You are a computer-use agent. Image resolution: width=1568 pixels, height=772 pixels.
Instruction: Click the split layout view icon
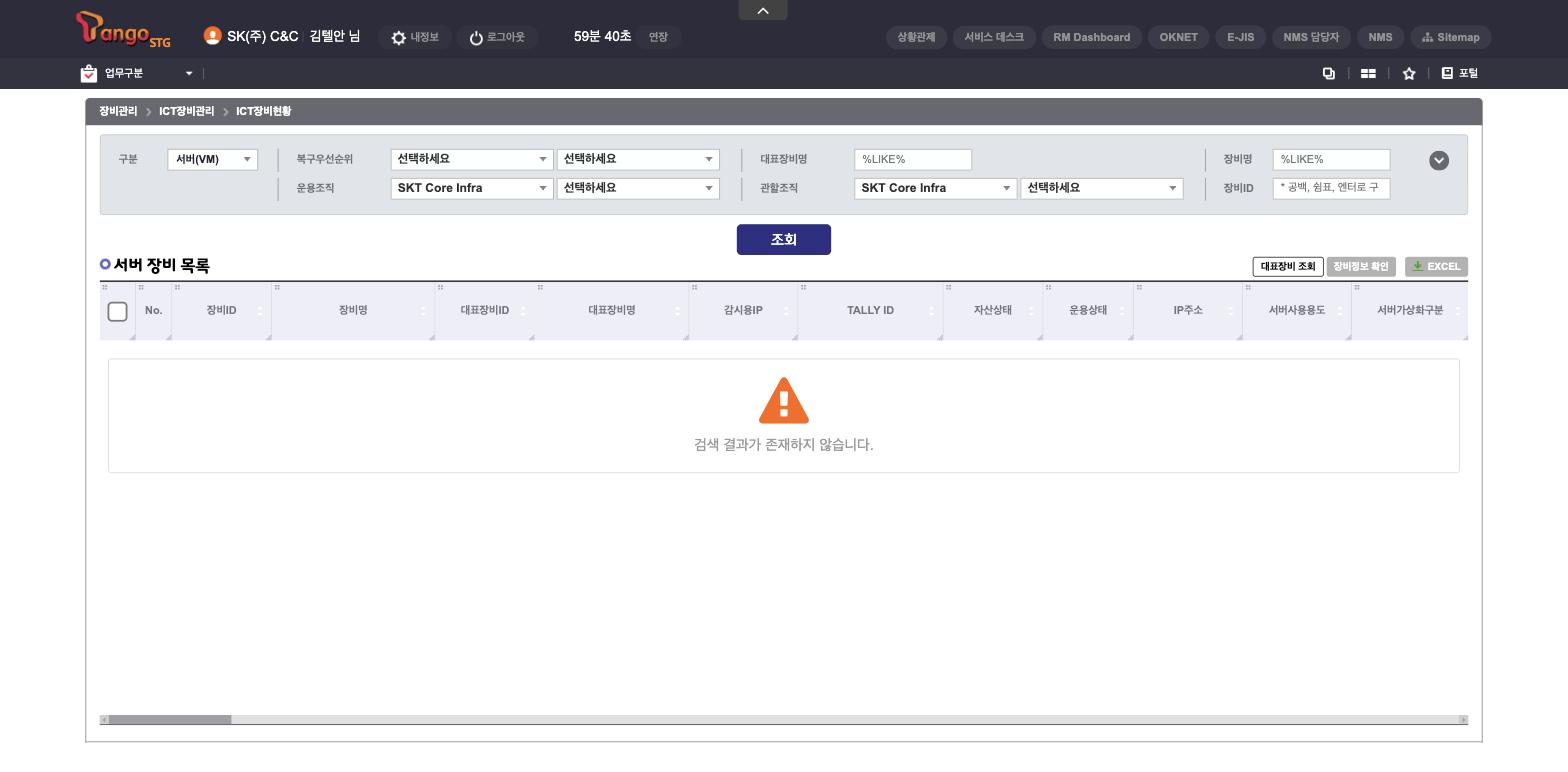coord(1368,73)
